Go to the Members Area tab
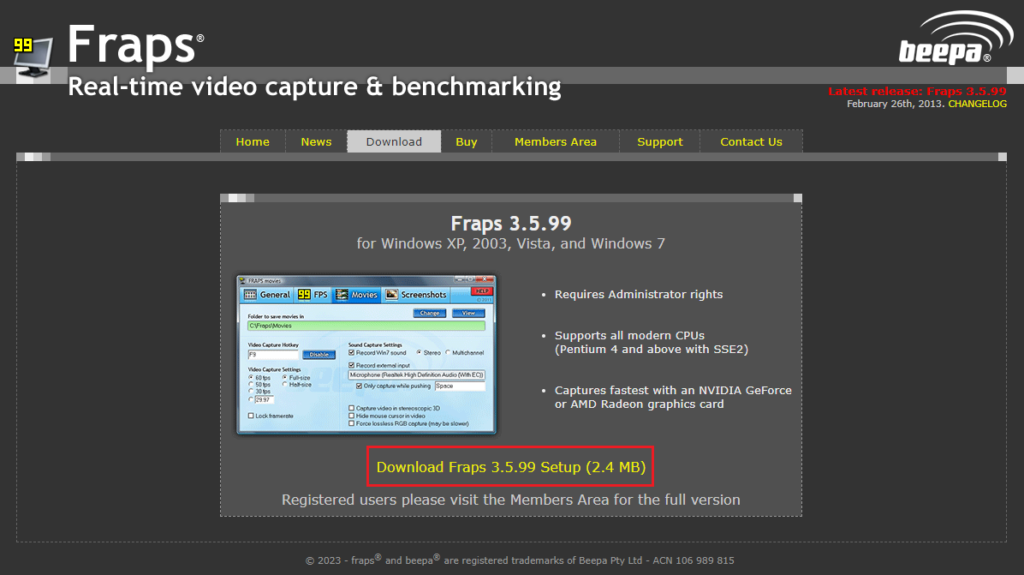The image size is (1024, 575). [x=555, y=142]
